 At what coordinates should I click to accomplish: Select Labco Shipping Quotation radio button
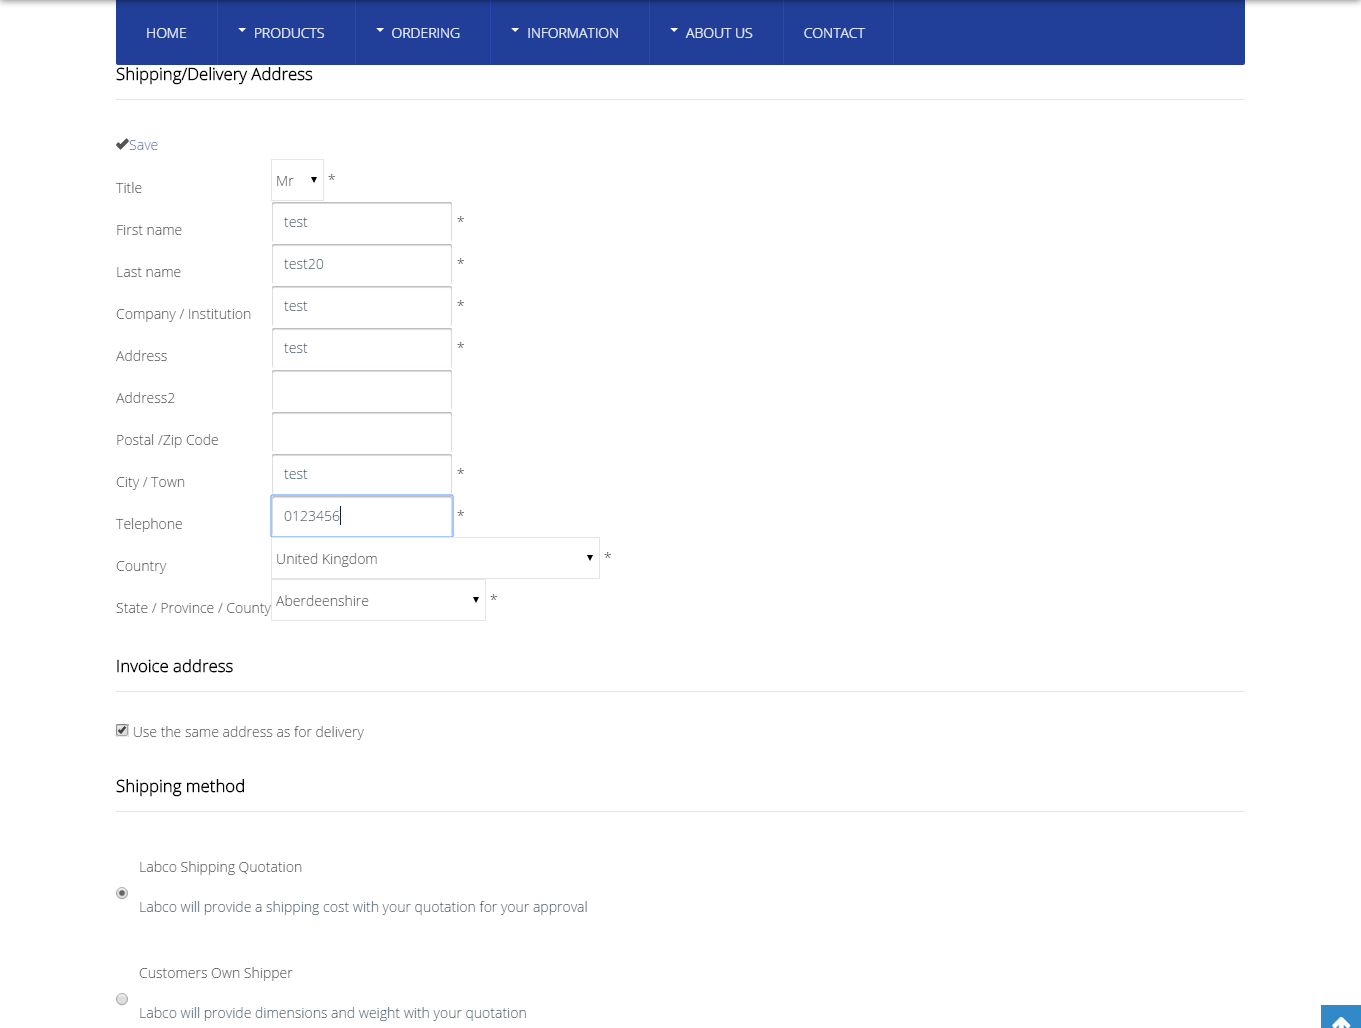pyautogui.click(x=122, y=893)
